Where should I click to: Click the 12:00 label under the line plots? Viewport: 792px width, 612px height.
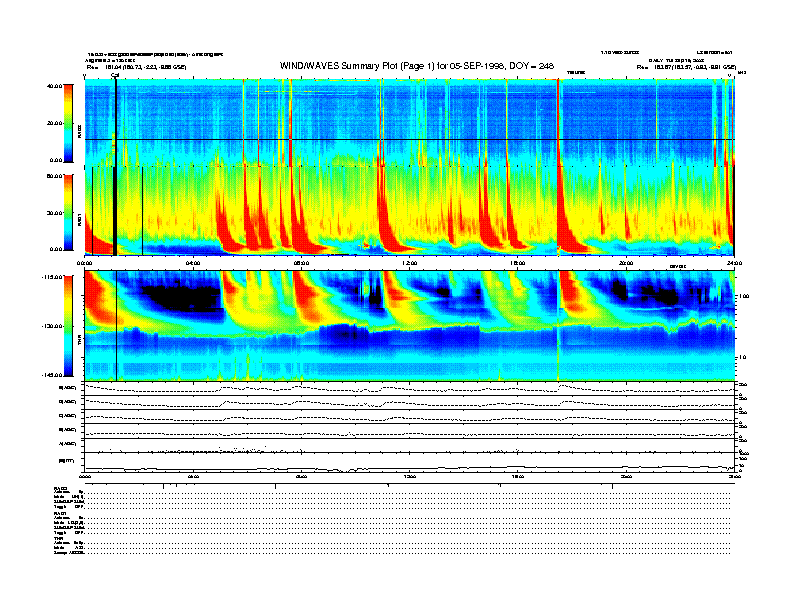(x=410, y=476)
